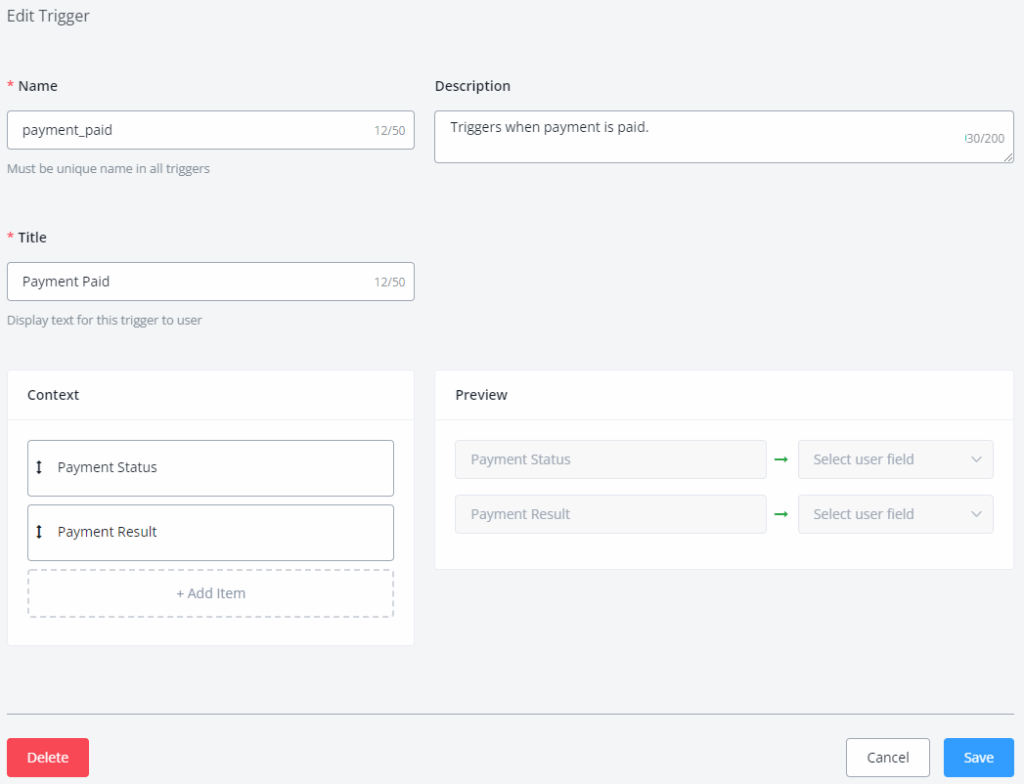Open Payment Status's Select user field dropdown

[x=895, y=459]
